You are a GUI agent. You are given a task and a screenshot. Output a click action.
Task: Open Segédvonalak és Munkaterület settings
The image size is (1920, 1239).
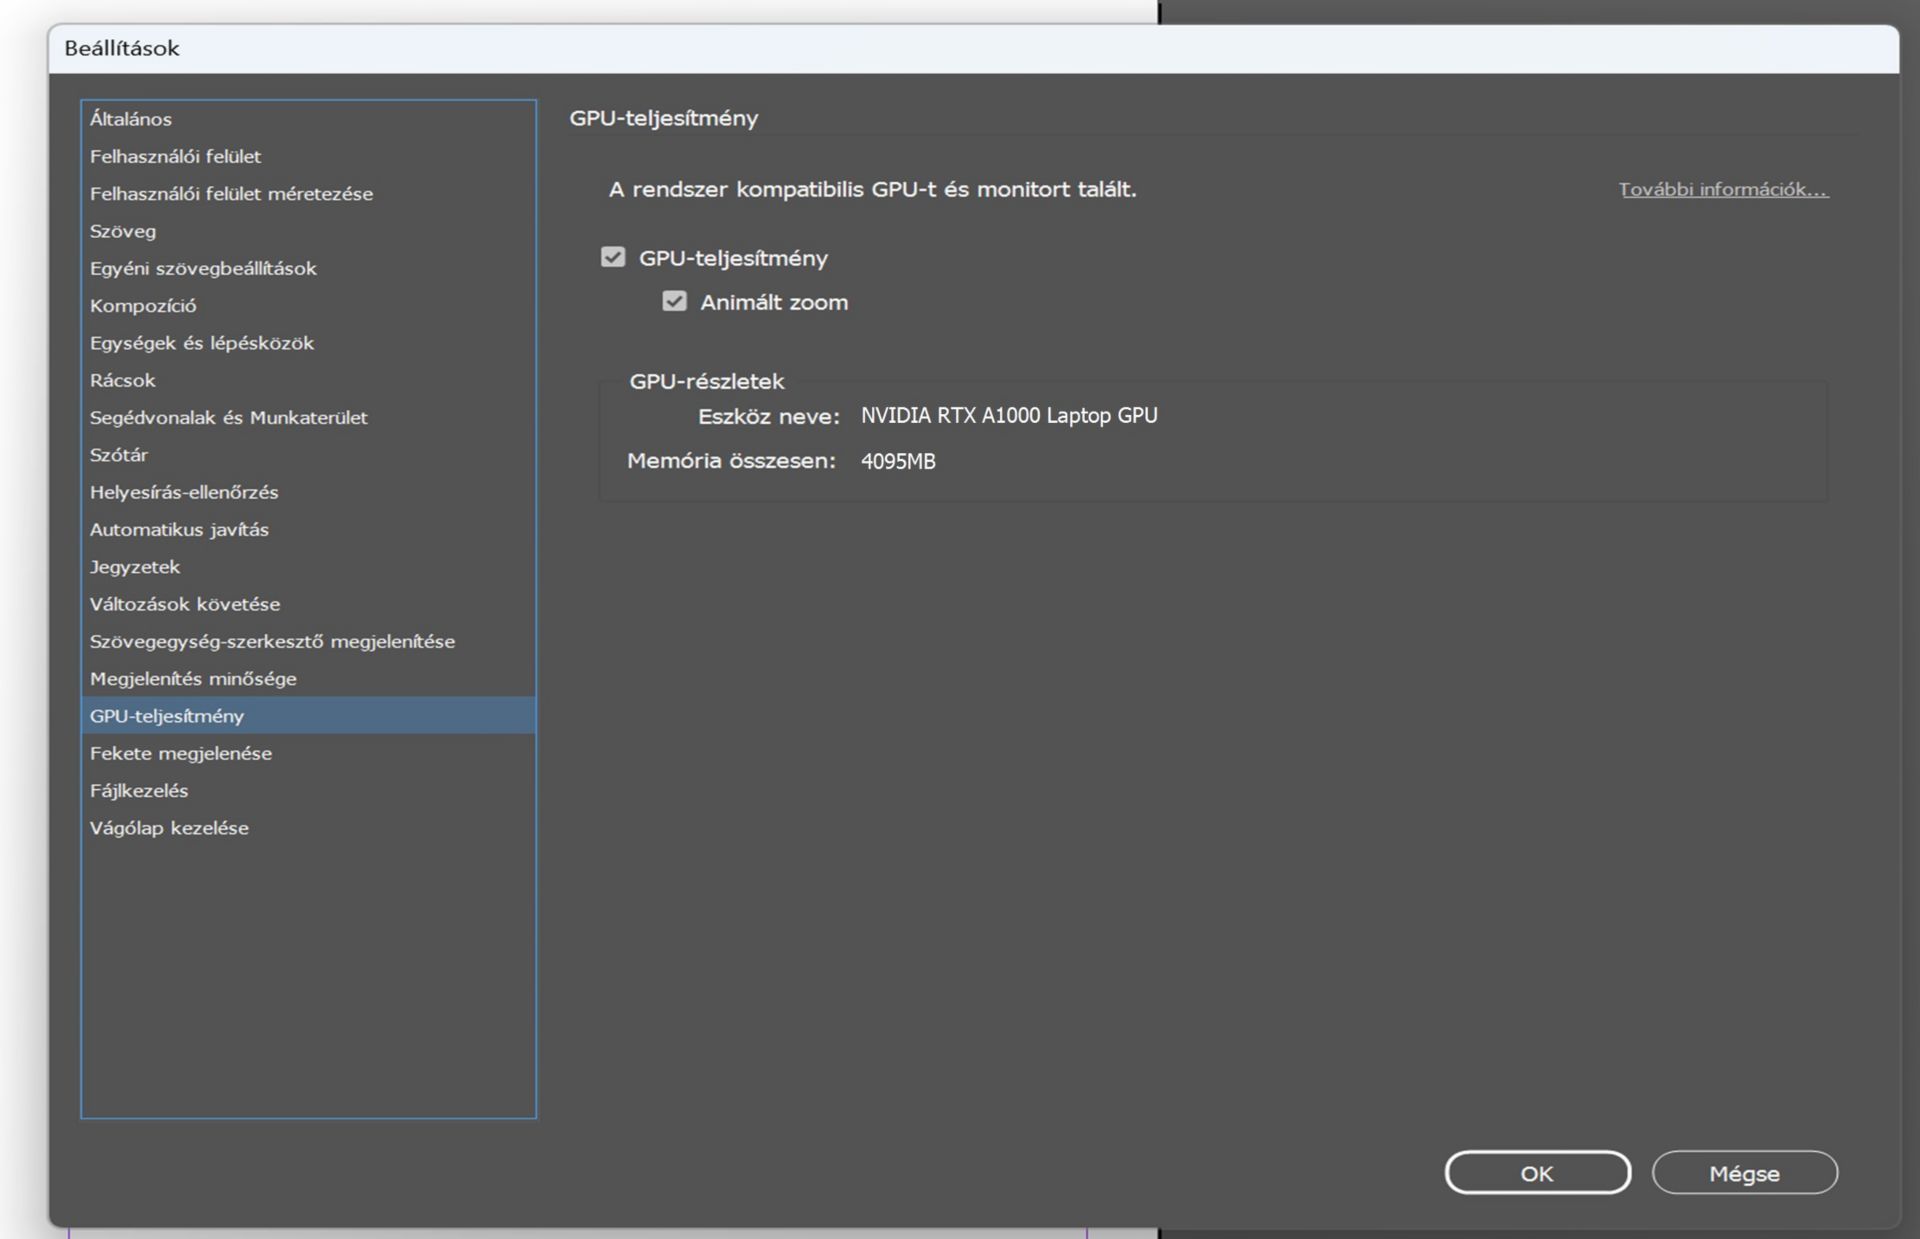[229, 418]
